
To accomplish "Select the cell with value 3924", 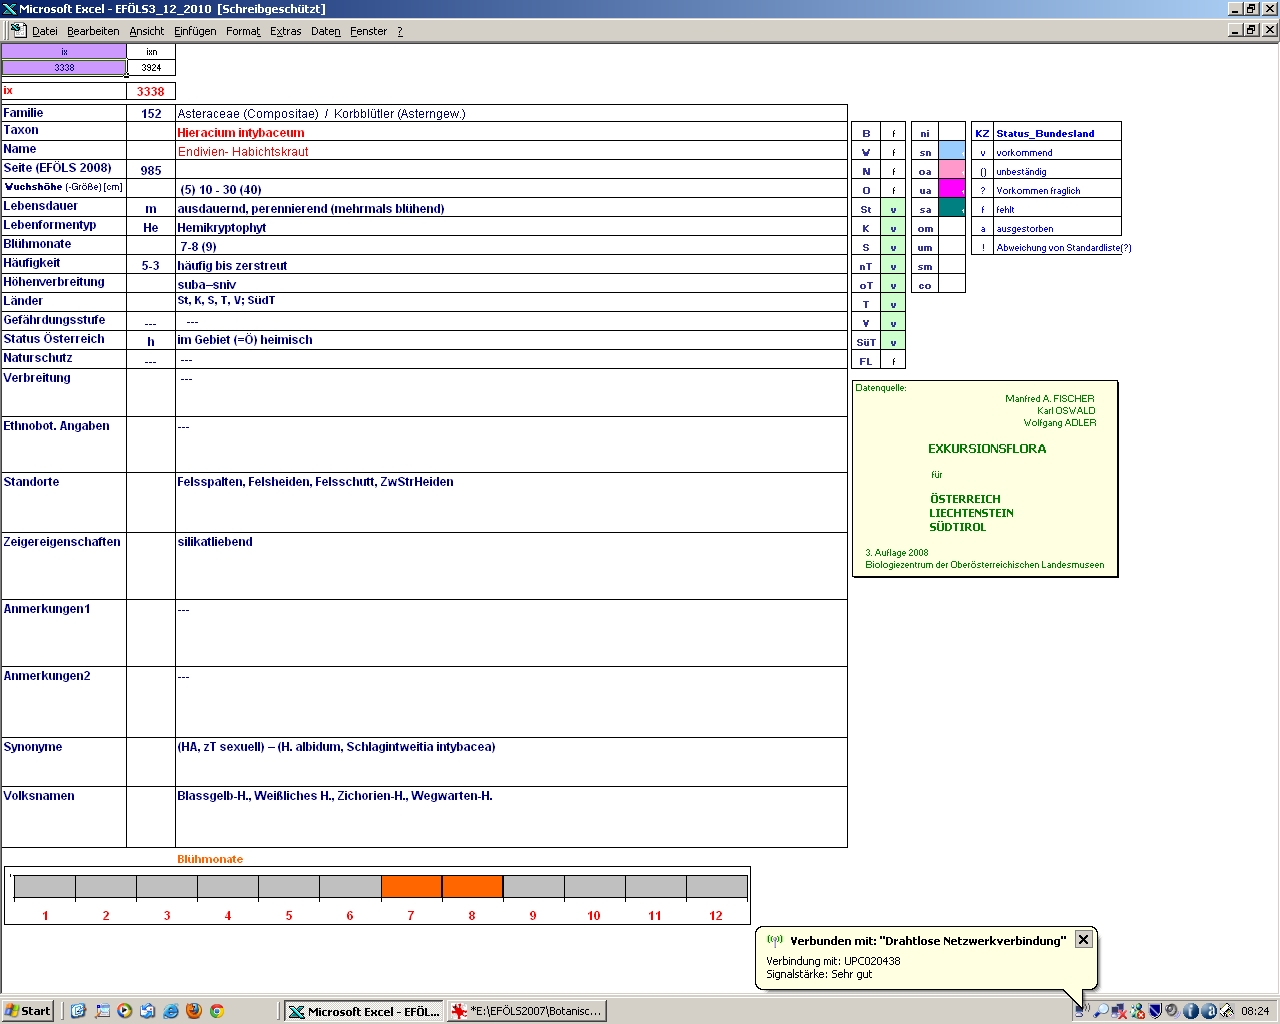I will tap(151, 67).
